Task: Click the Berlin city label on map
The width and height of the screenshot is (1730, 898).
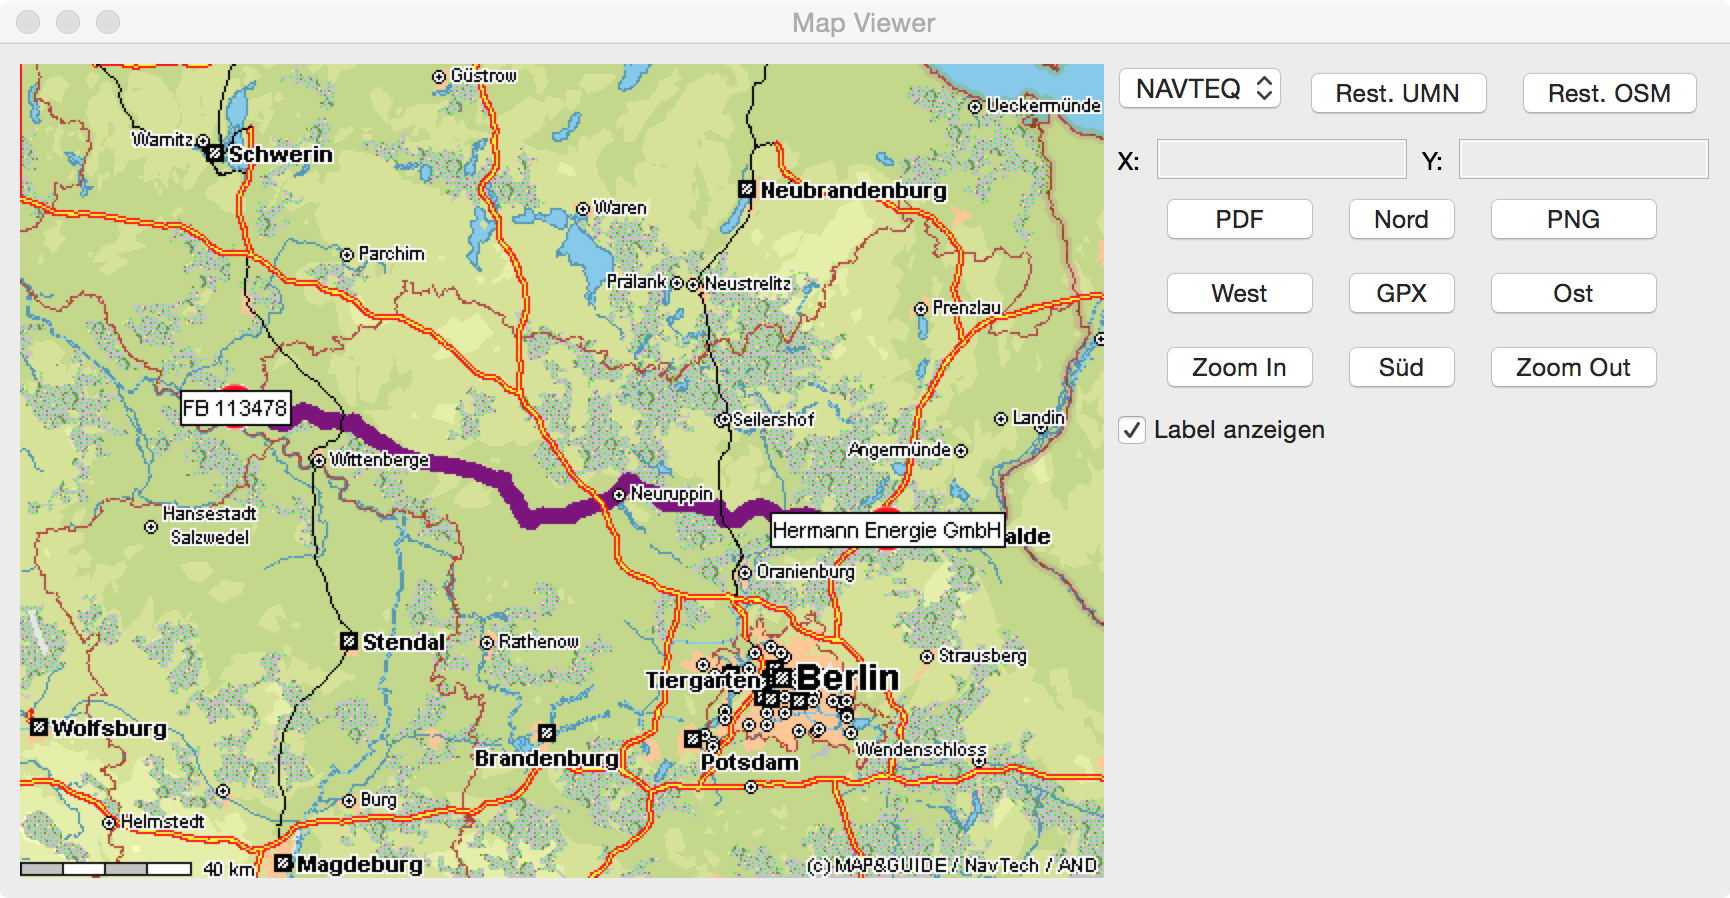Action: (848, 677)
